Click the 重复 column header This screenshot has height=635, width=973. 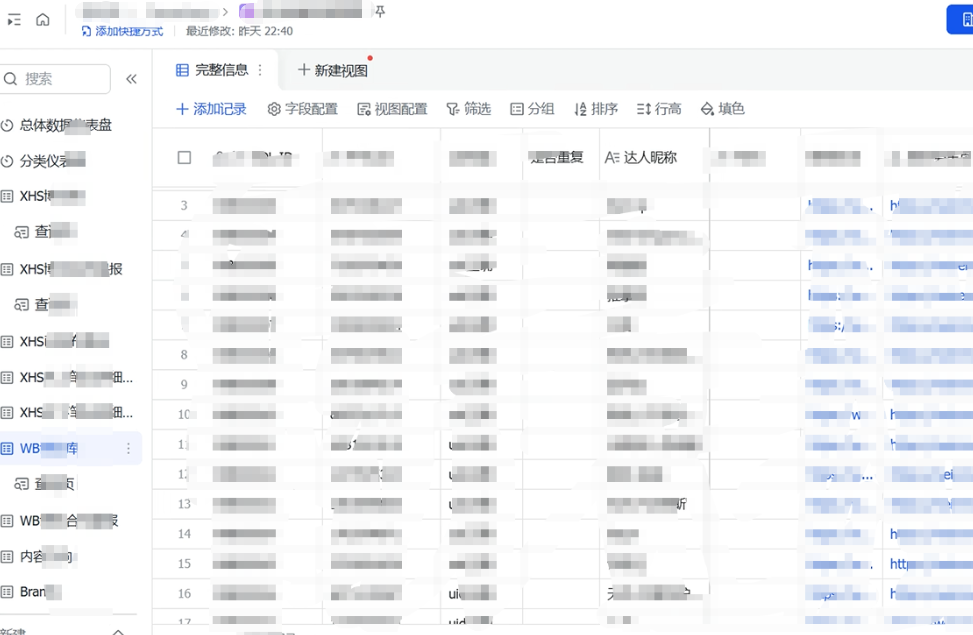coord(561,158)
